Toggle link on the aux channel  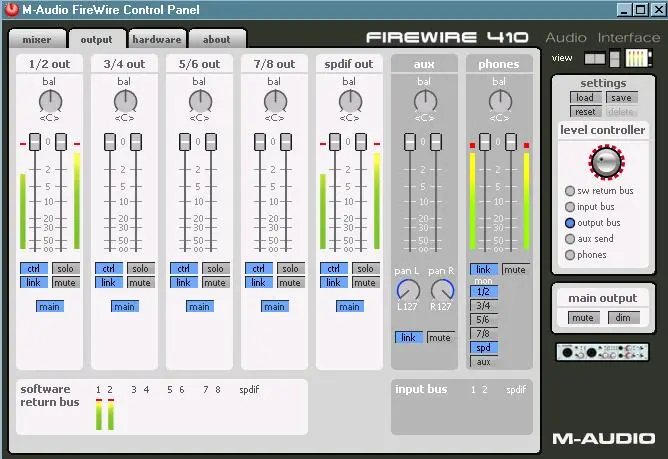point(409,338)
